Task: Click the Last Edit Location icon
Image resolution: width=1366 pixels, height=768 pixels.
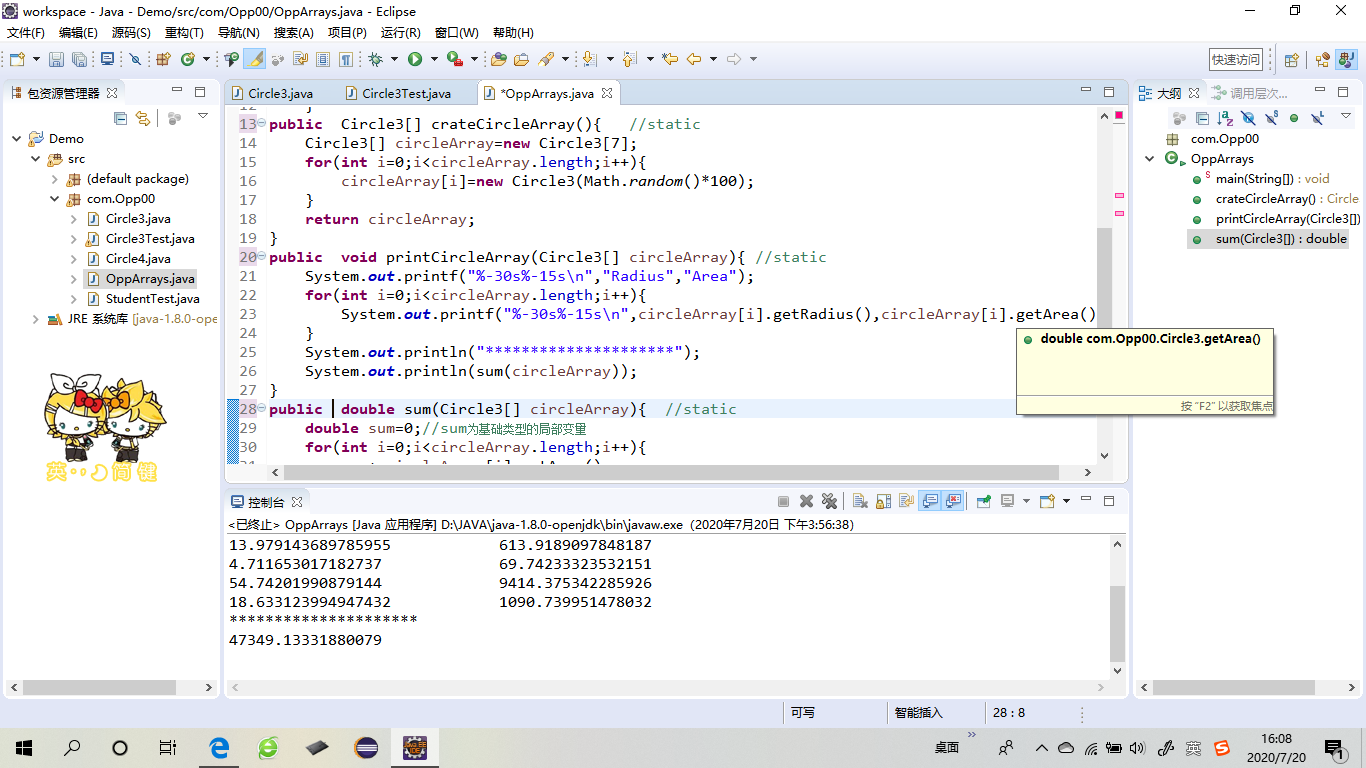Action: [x=669, y=59]
